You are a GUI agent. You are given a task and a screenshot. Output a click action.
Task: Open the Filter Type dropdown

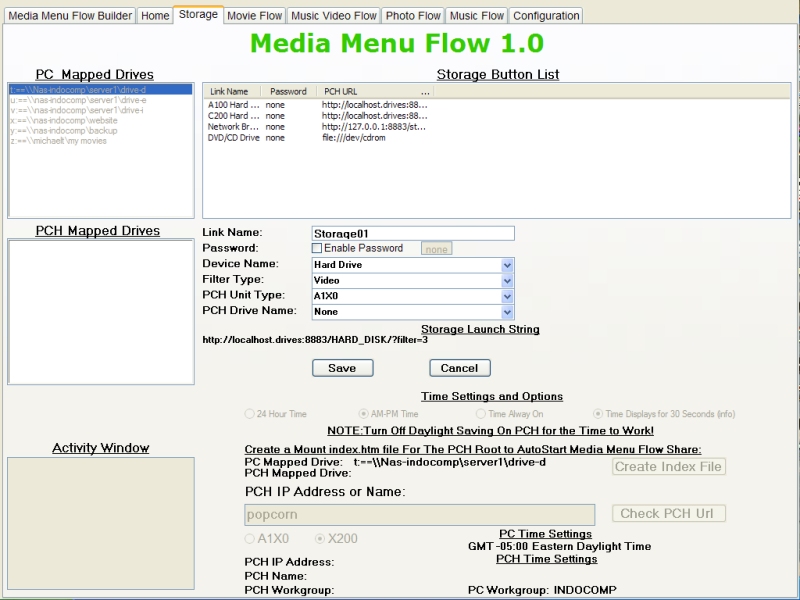coord(507,281)
